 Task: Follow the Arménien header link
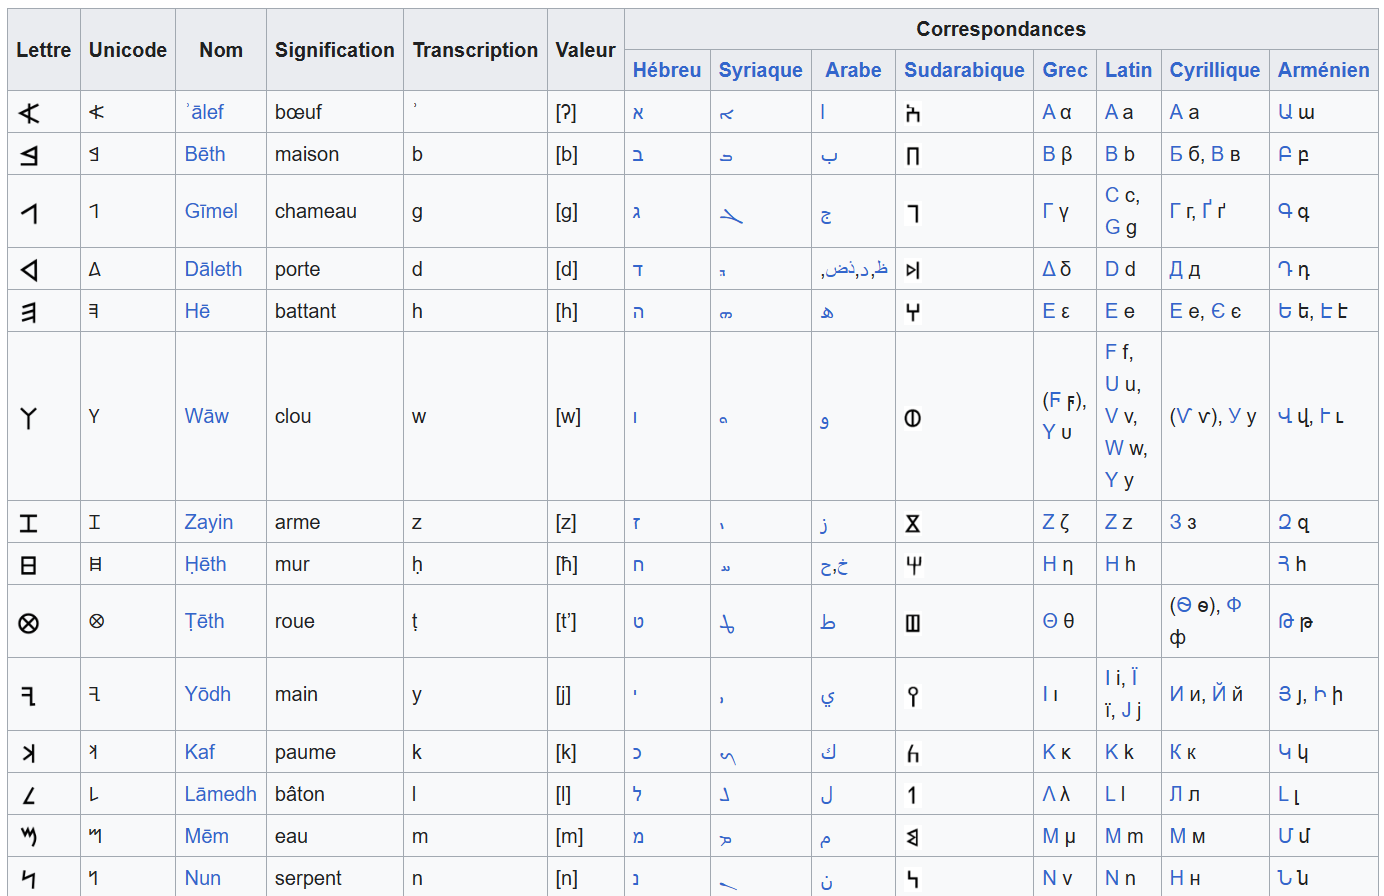coord(1323,70)
